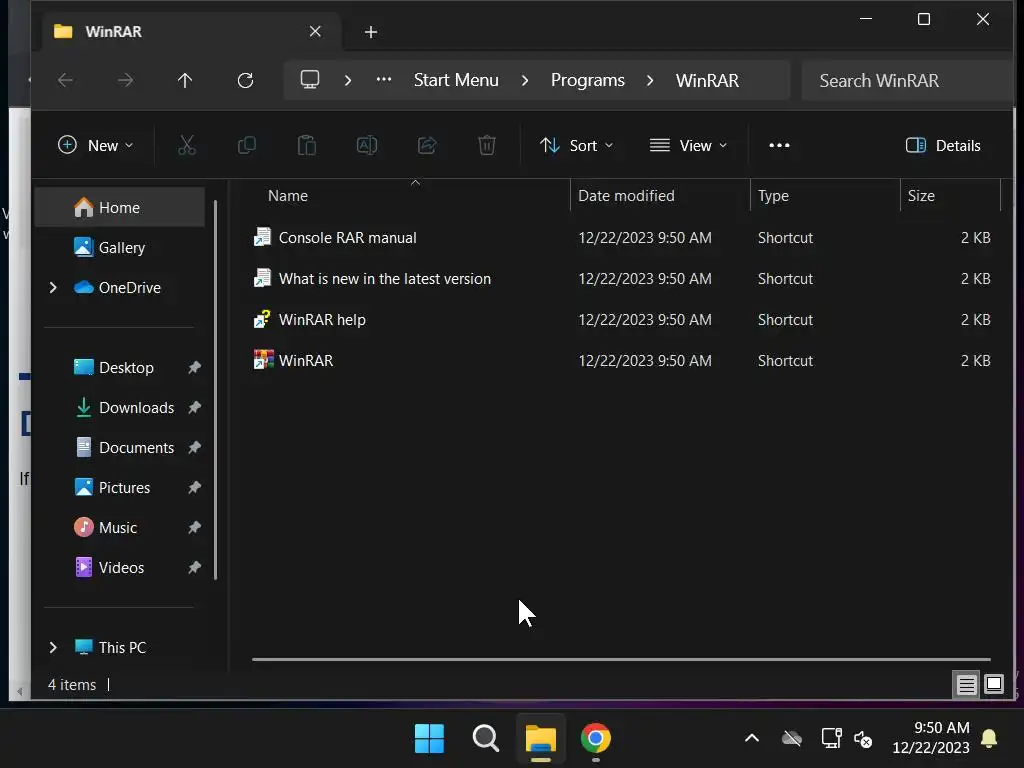Image resolution: width=1024 pixels, height=768 pixels.
Task: Click Start Menu breadcrumb
Action: 456,80
